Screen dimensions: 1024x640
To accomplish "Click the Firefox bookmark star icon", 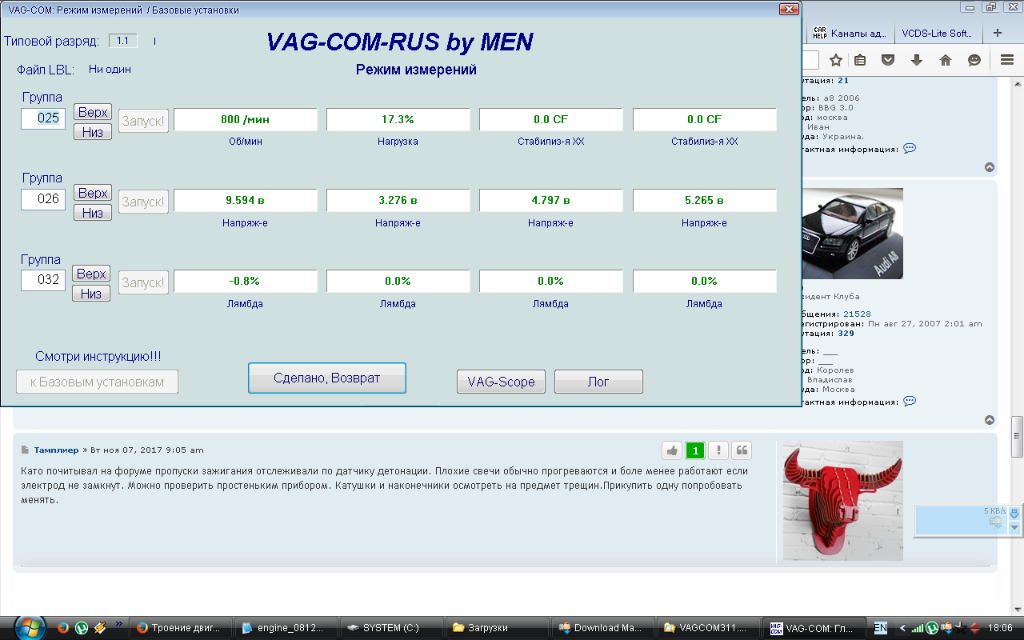I will [x=836, y=60].
